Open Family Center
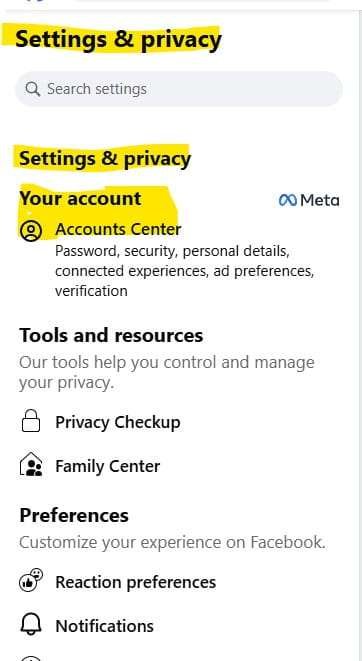The height and width of the screenshot is (661, 362). click(107, 466)
